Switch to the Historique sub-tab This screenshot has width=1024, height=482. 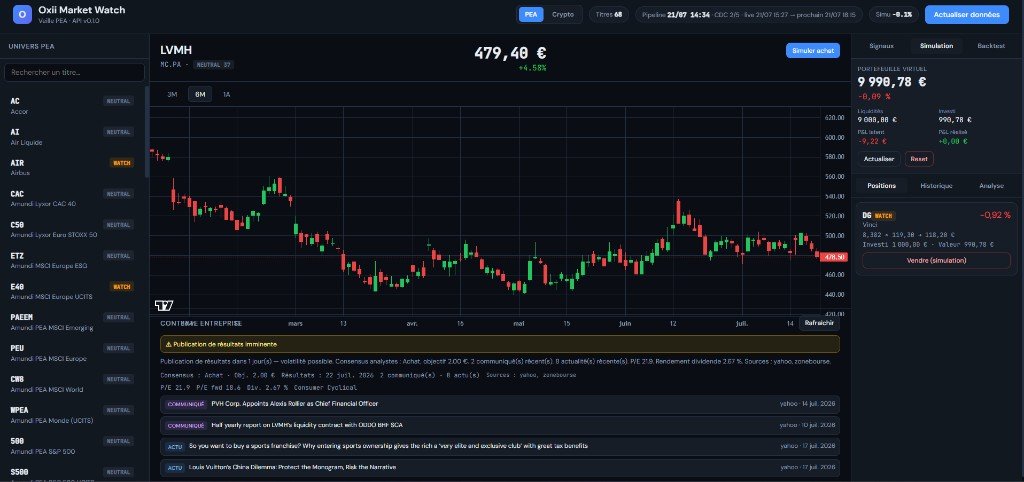[x=936, y=185]
